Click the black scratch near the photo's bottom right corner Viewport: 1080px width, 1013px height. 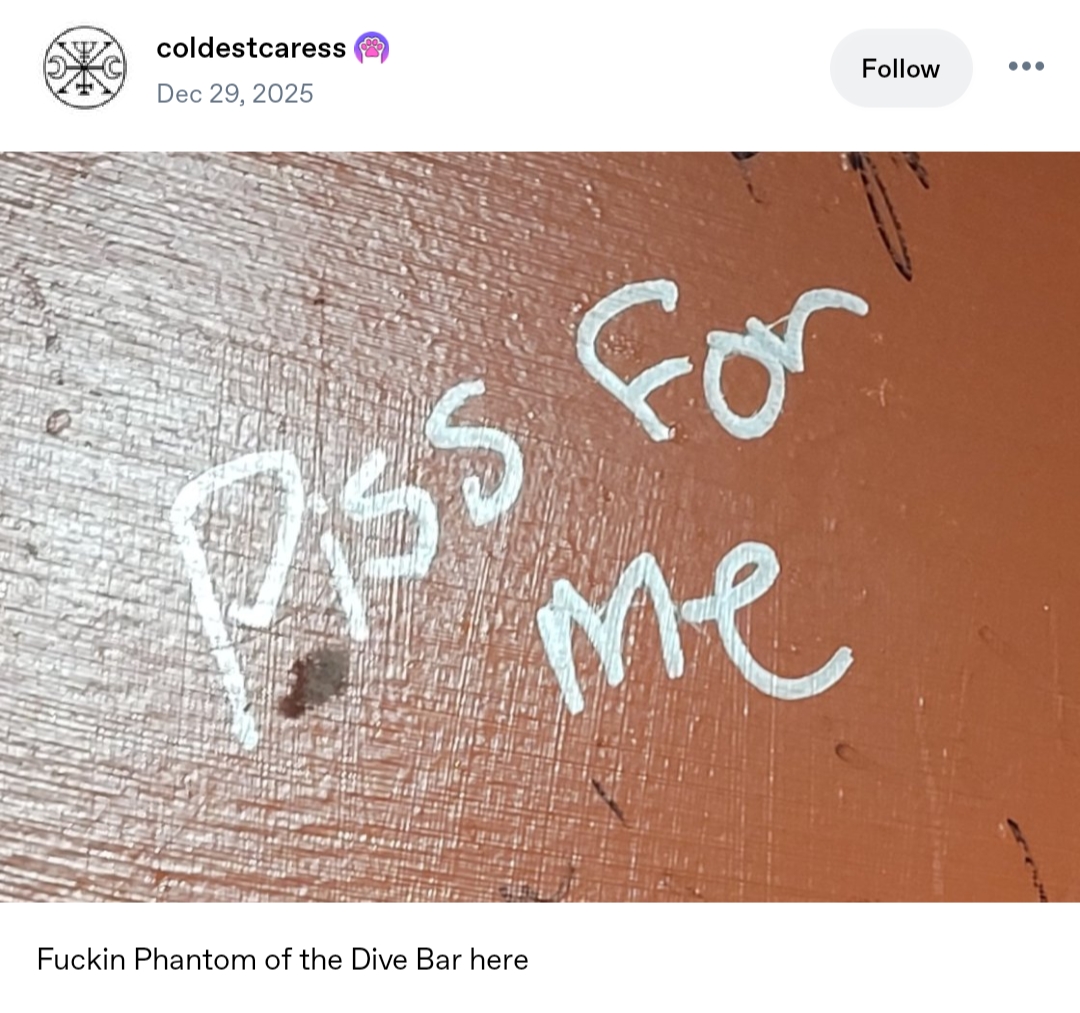click(x=1026, y=859)
